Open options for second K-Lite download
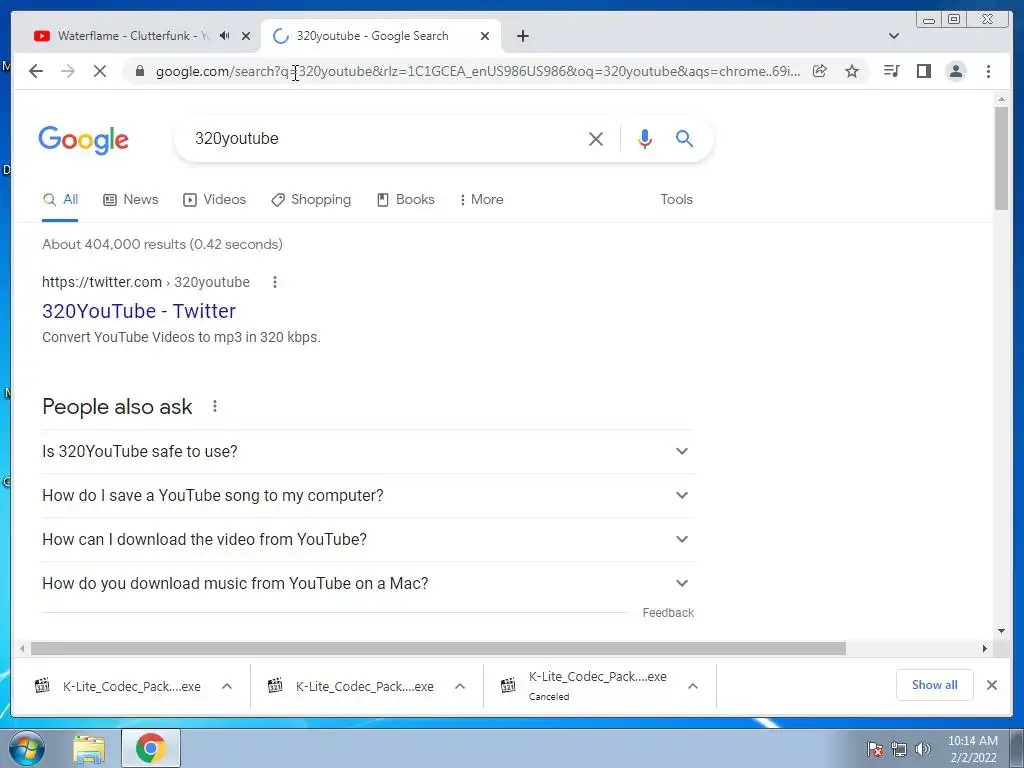 click(x=460, y=686)
